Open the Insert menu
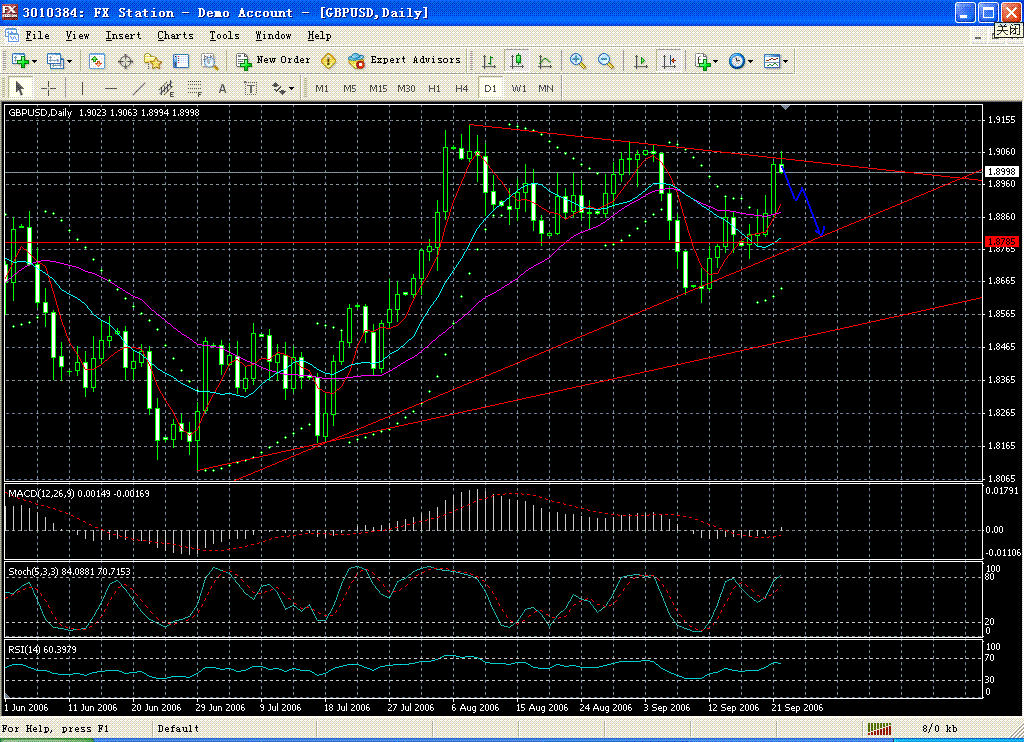Viewport: 1024px width, 742px height. (x=123, y=35)
